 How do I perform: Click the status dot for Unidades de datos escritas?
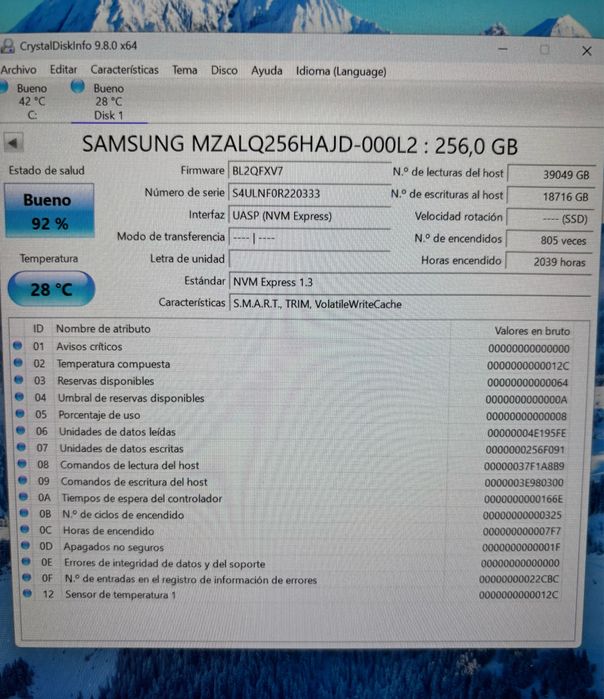pyautogui.click(x=21, y=447)
